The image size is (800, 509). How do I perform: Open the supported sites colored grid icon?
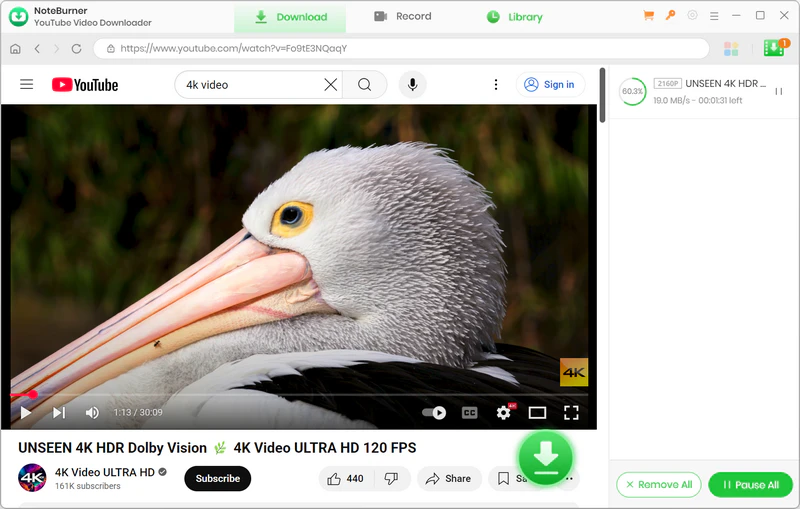(x=731, y=49)
